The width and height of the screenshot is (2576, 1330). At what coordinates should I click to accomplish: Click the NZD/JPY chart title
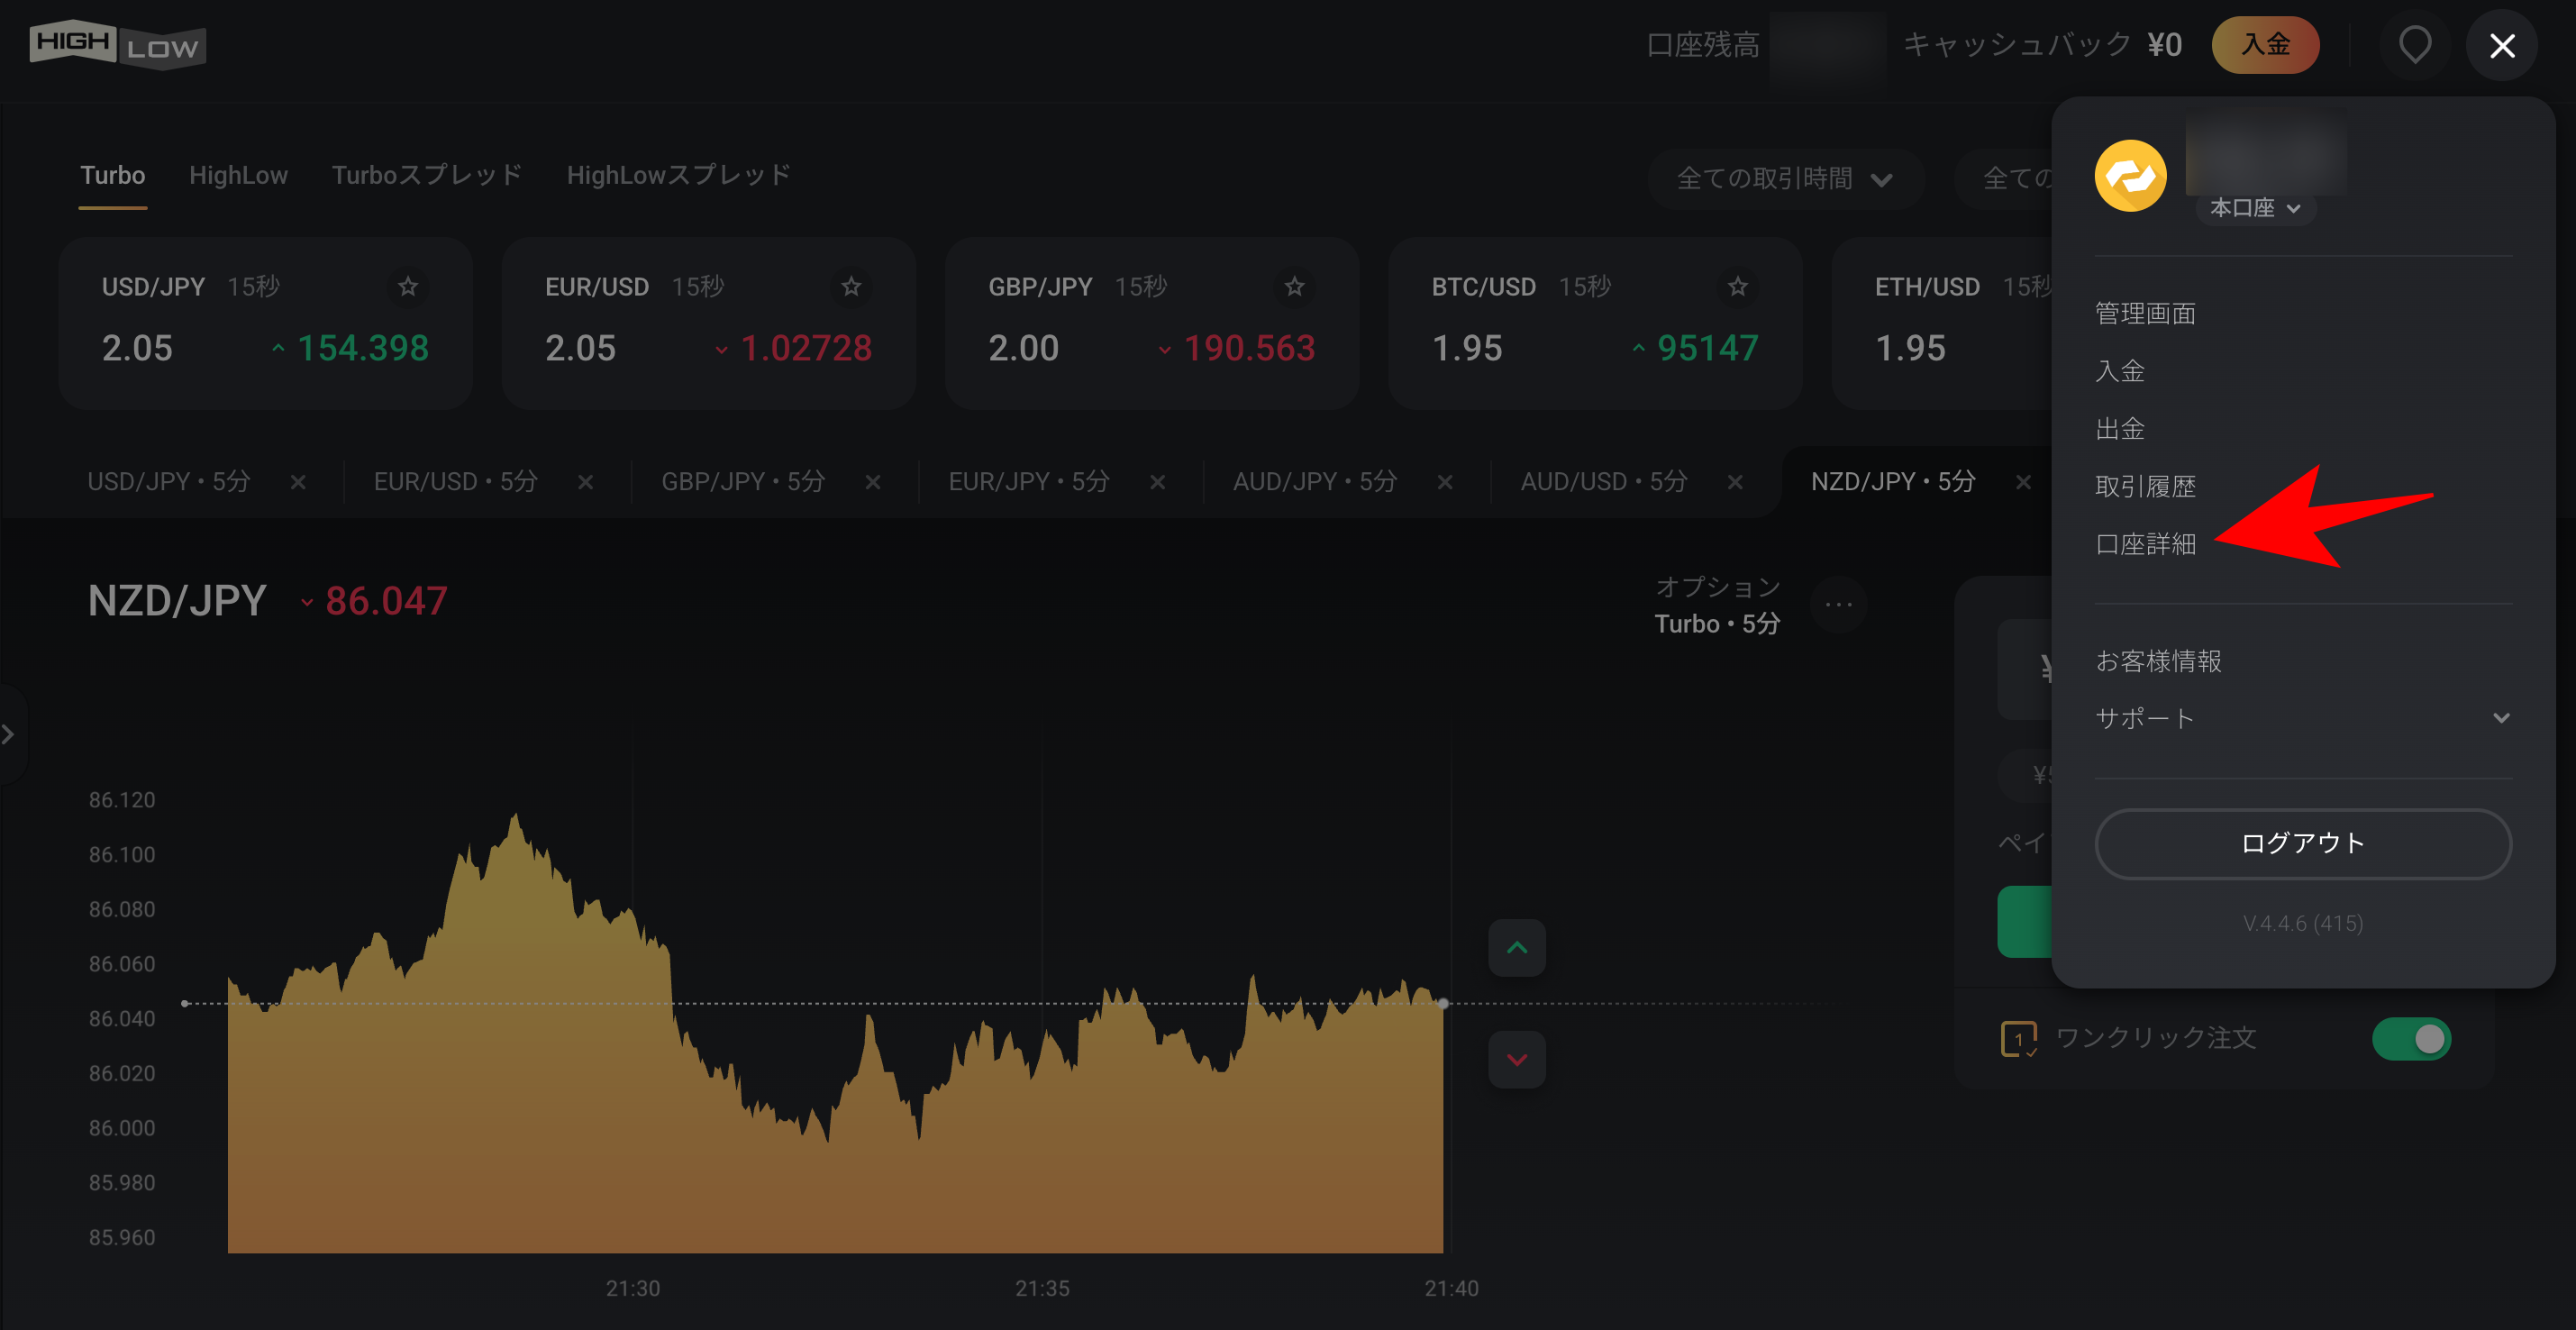[x=177, y=601]
